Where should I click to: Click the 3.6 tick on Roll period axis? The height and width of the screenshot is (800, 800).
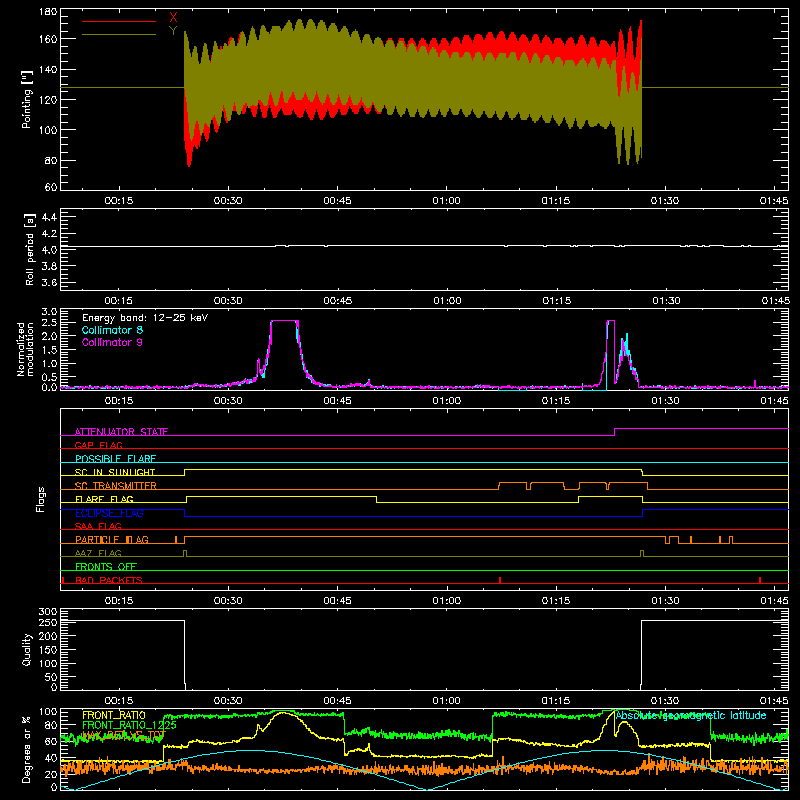pos(49,282)
